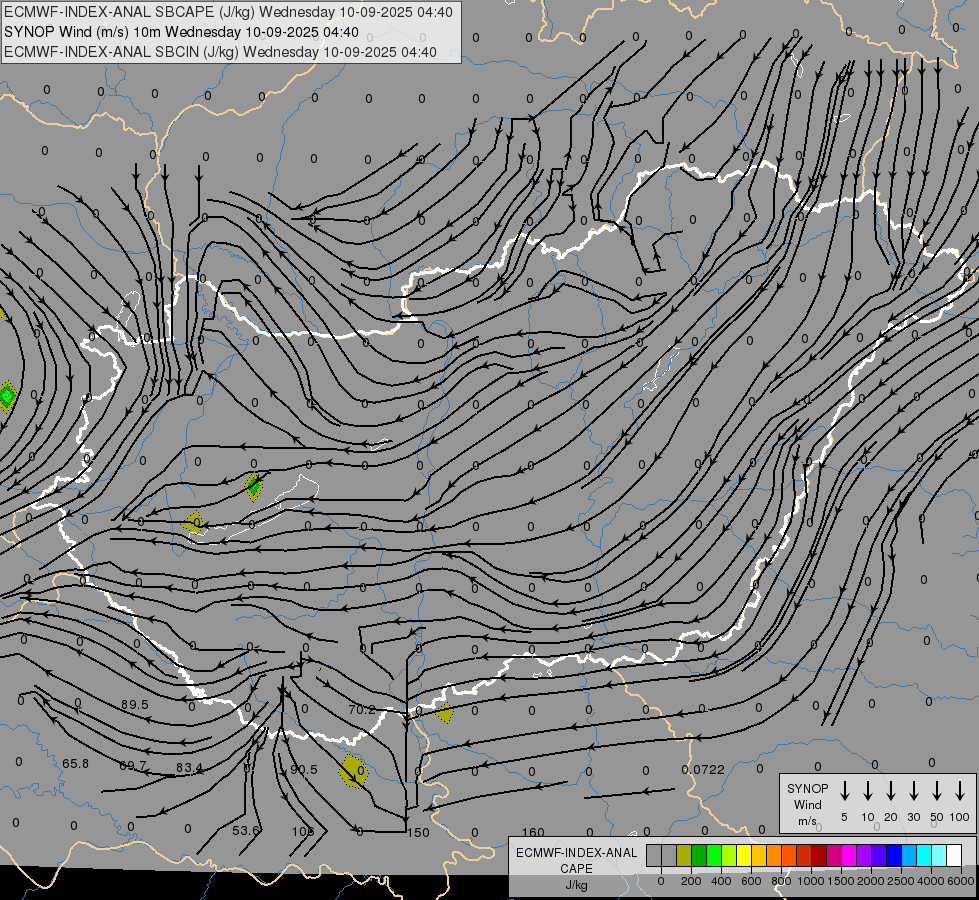
Task: Pick the pure yellow swatch before 600
Action: [x=744, y=855]
